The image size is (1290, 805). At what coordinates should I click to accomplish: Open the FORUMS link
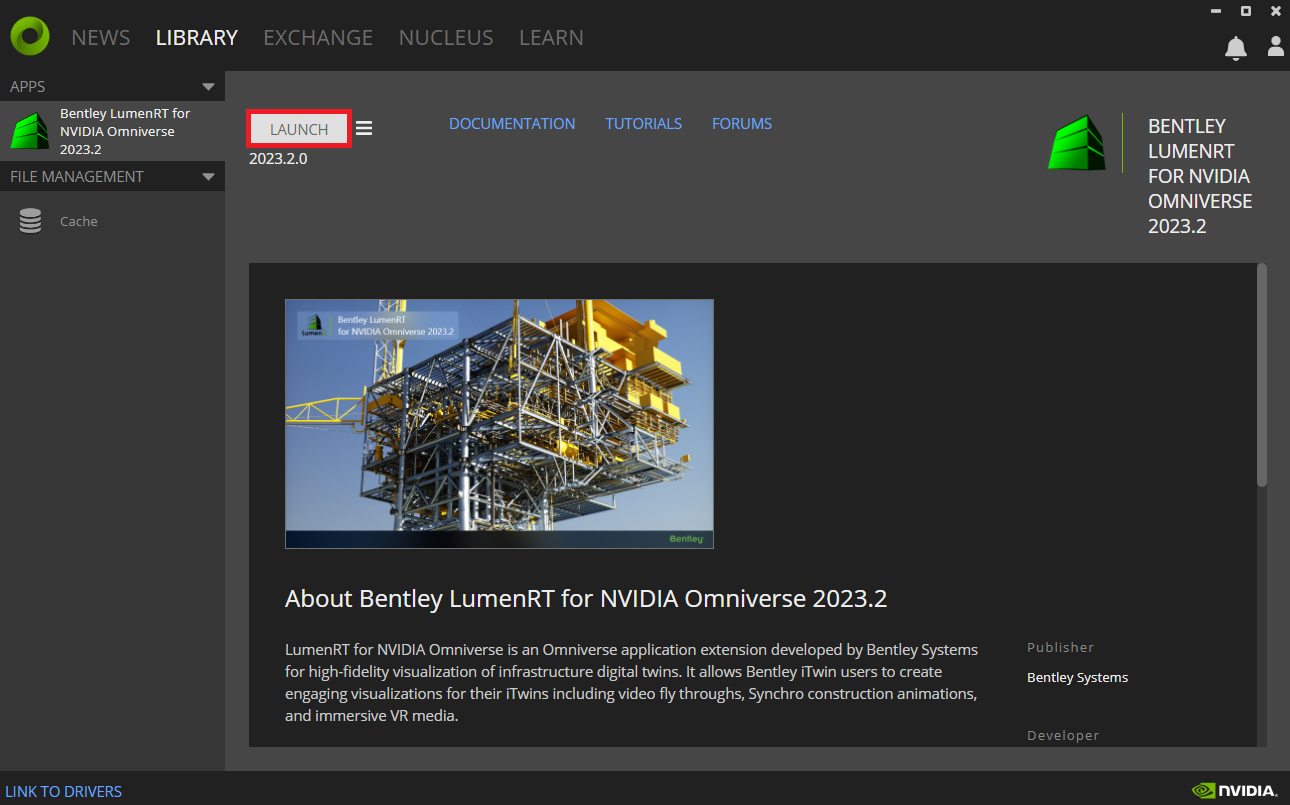[x=742, y=124]
